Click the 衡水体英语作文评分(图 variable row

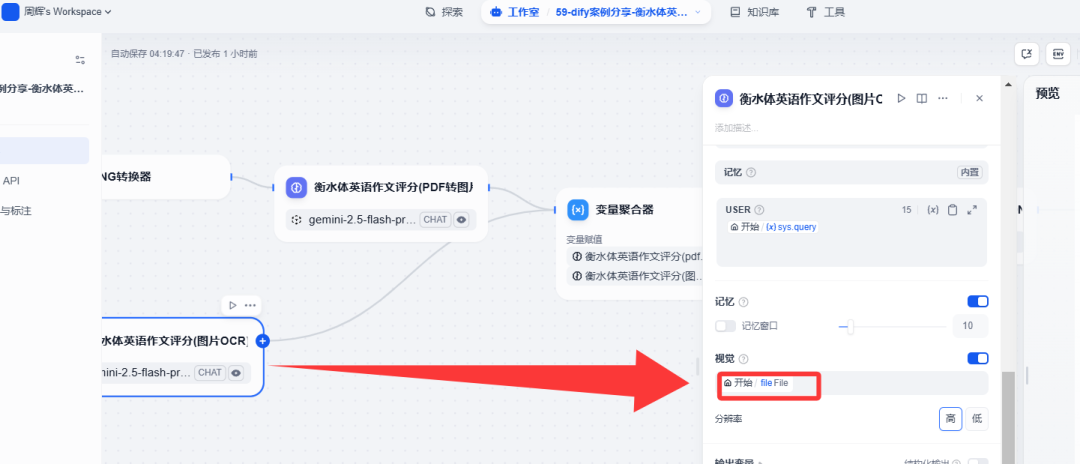tap(635, 276)
